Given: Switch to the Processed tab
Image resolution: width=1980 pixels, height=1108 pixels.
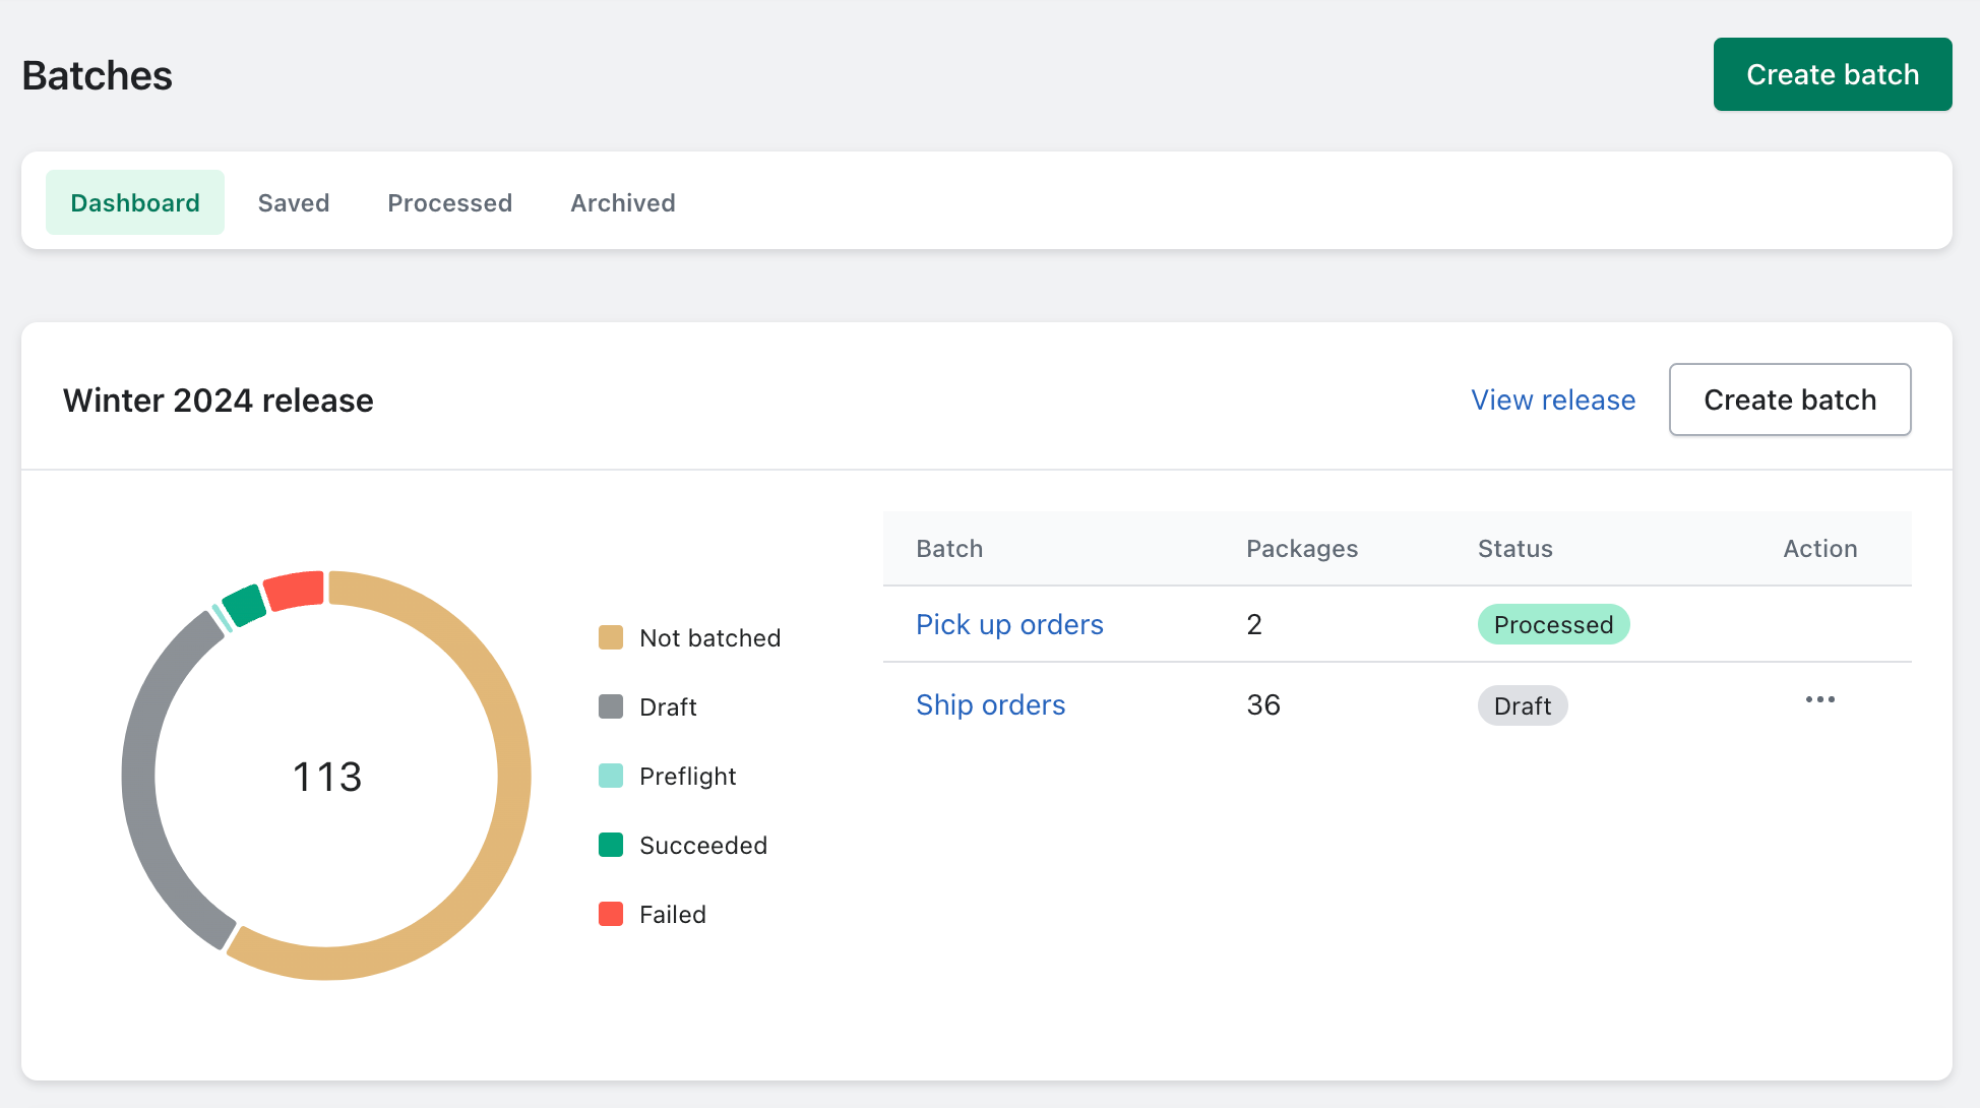Looking at the screenshot, I should 449,203.
